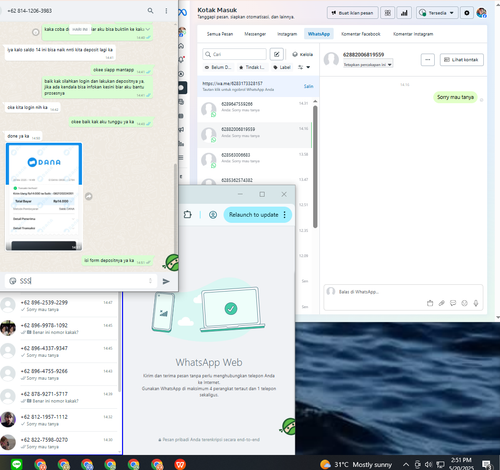Viewport: 500px width, 470px height.
Task: Switch to Semua Pesan tab
Action: 220,34
